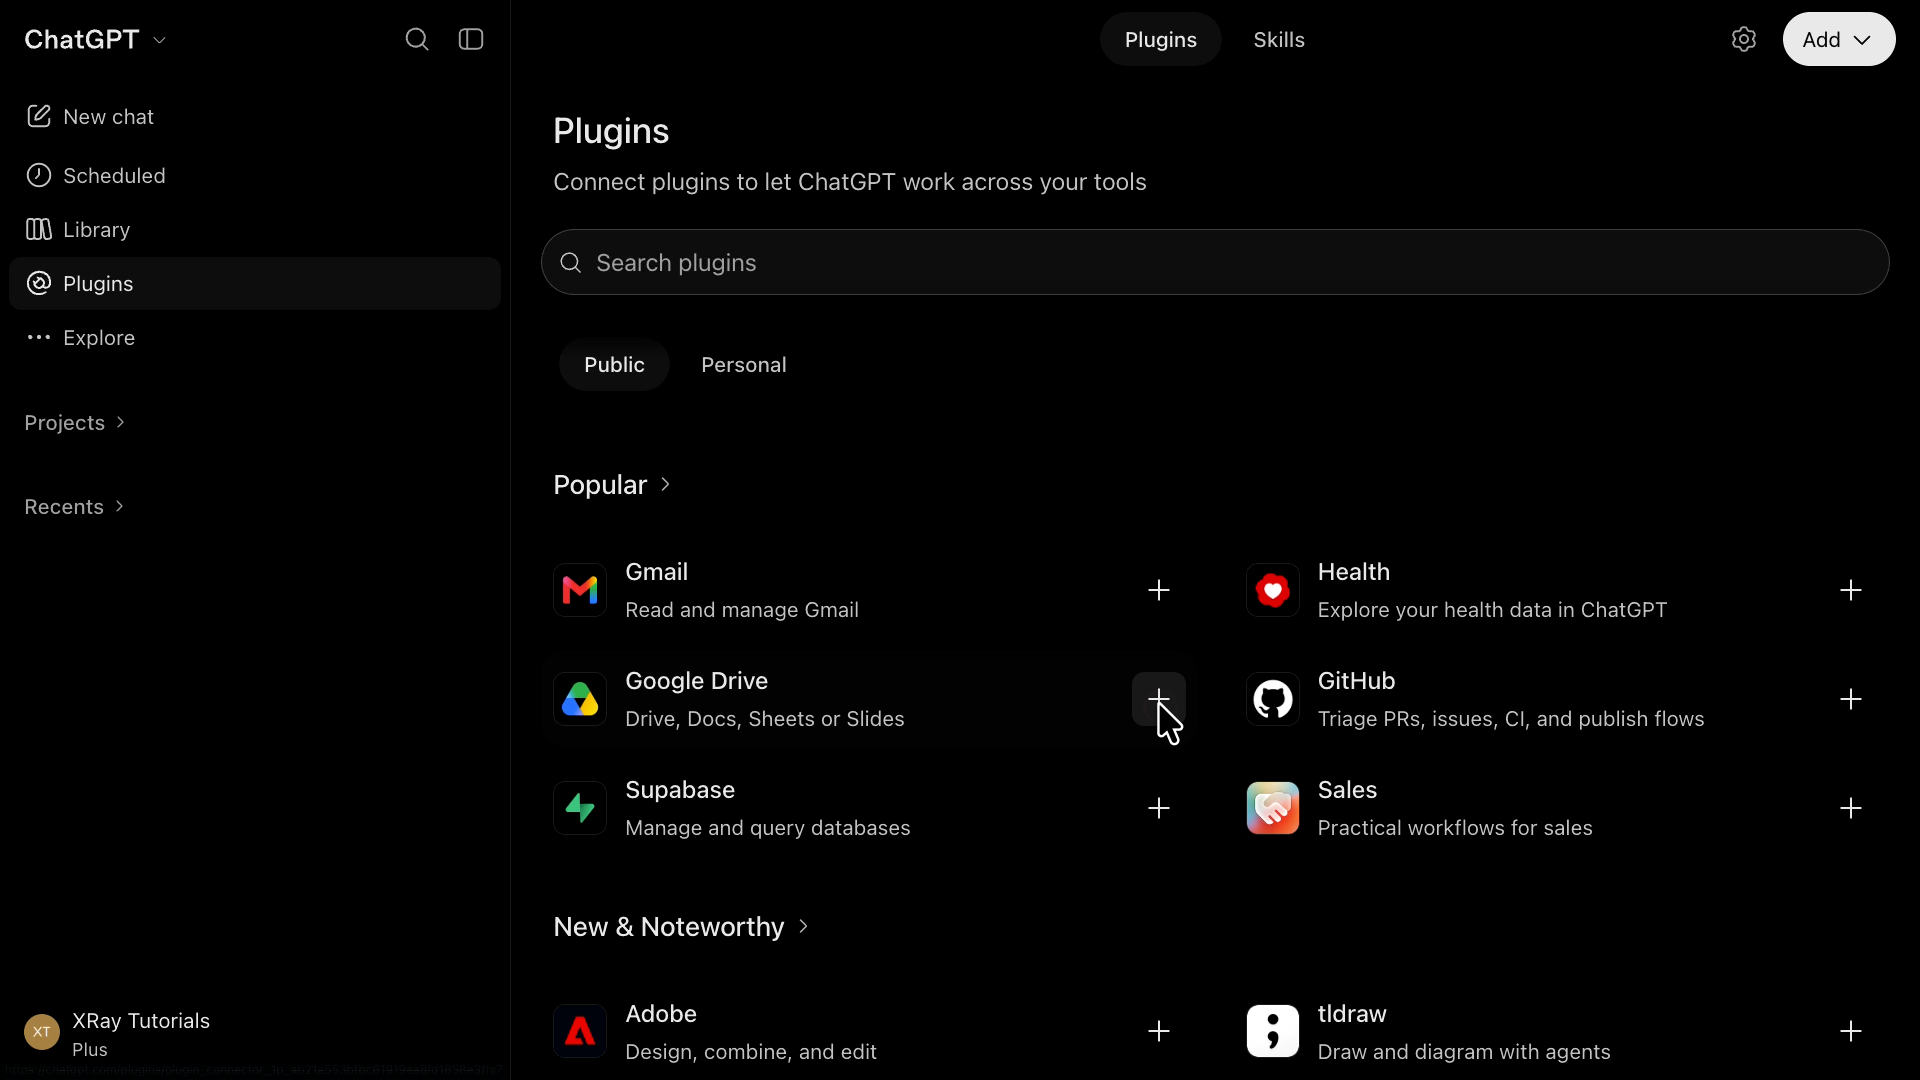
Task: Start a New chat
Action: [x=255, y=117]
